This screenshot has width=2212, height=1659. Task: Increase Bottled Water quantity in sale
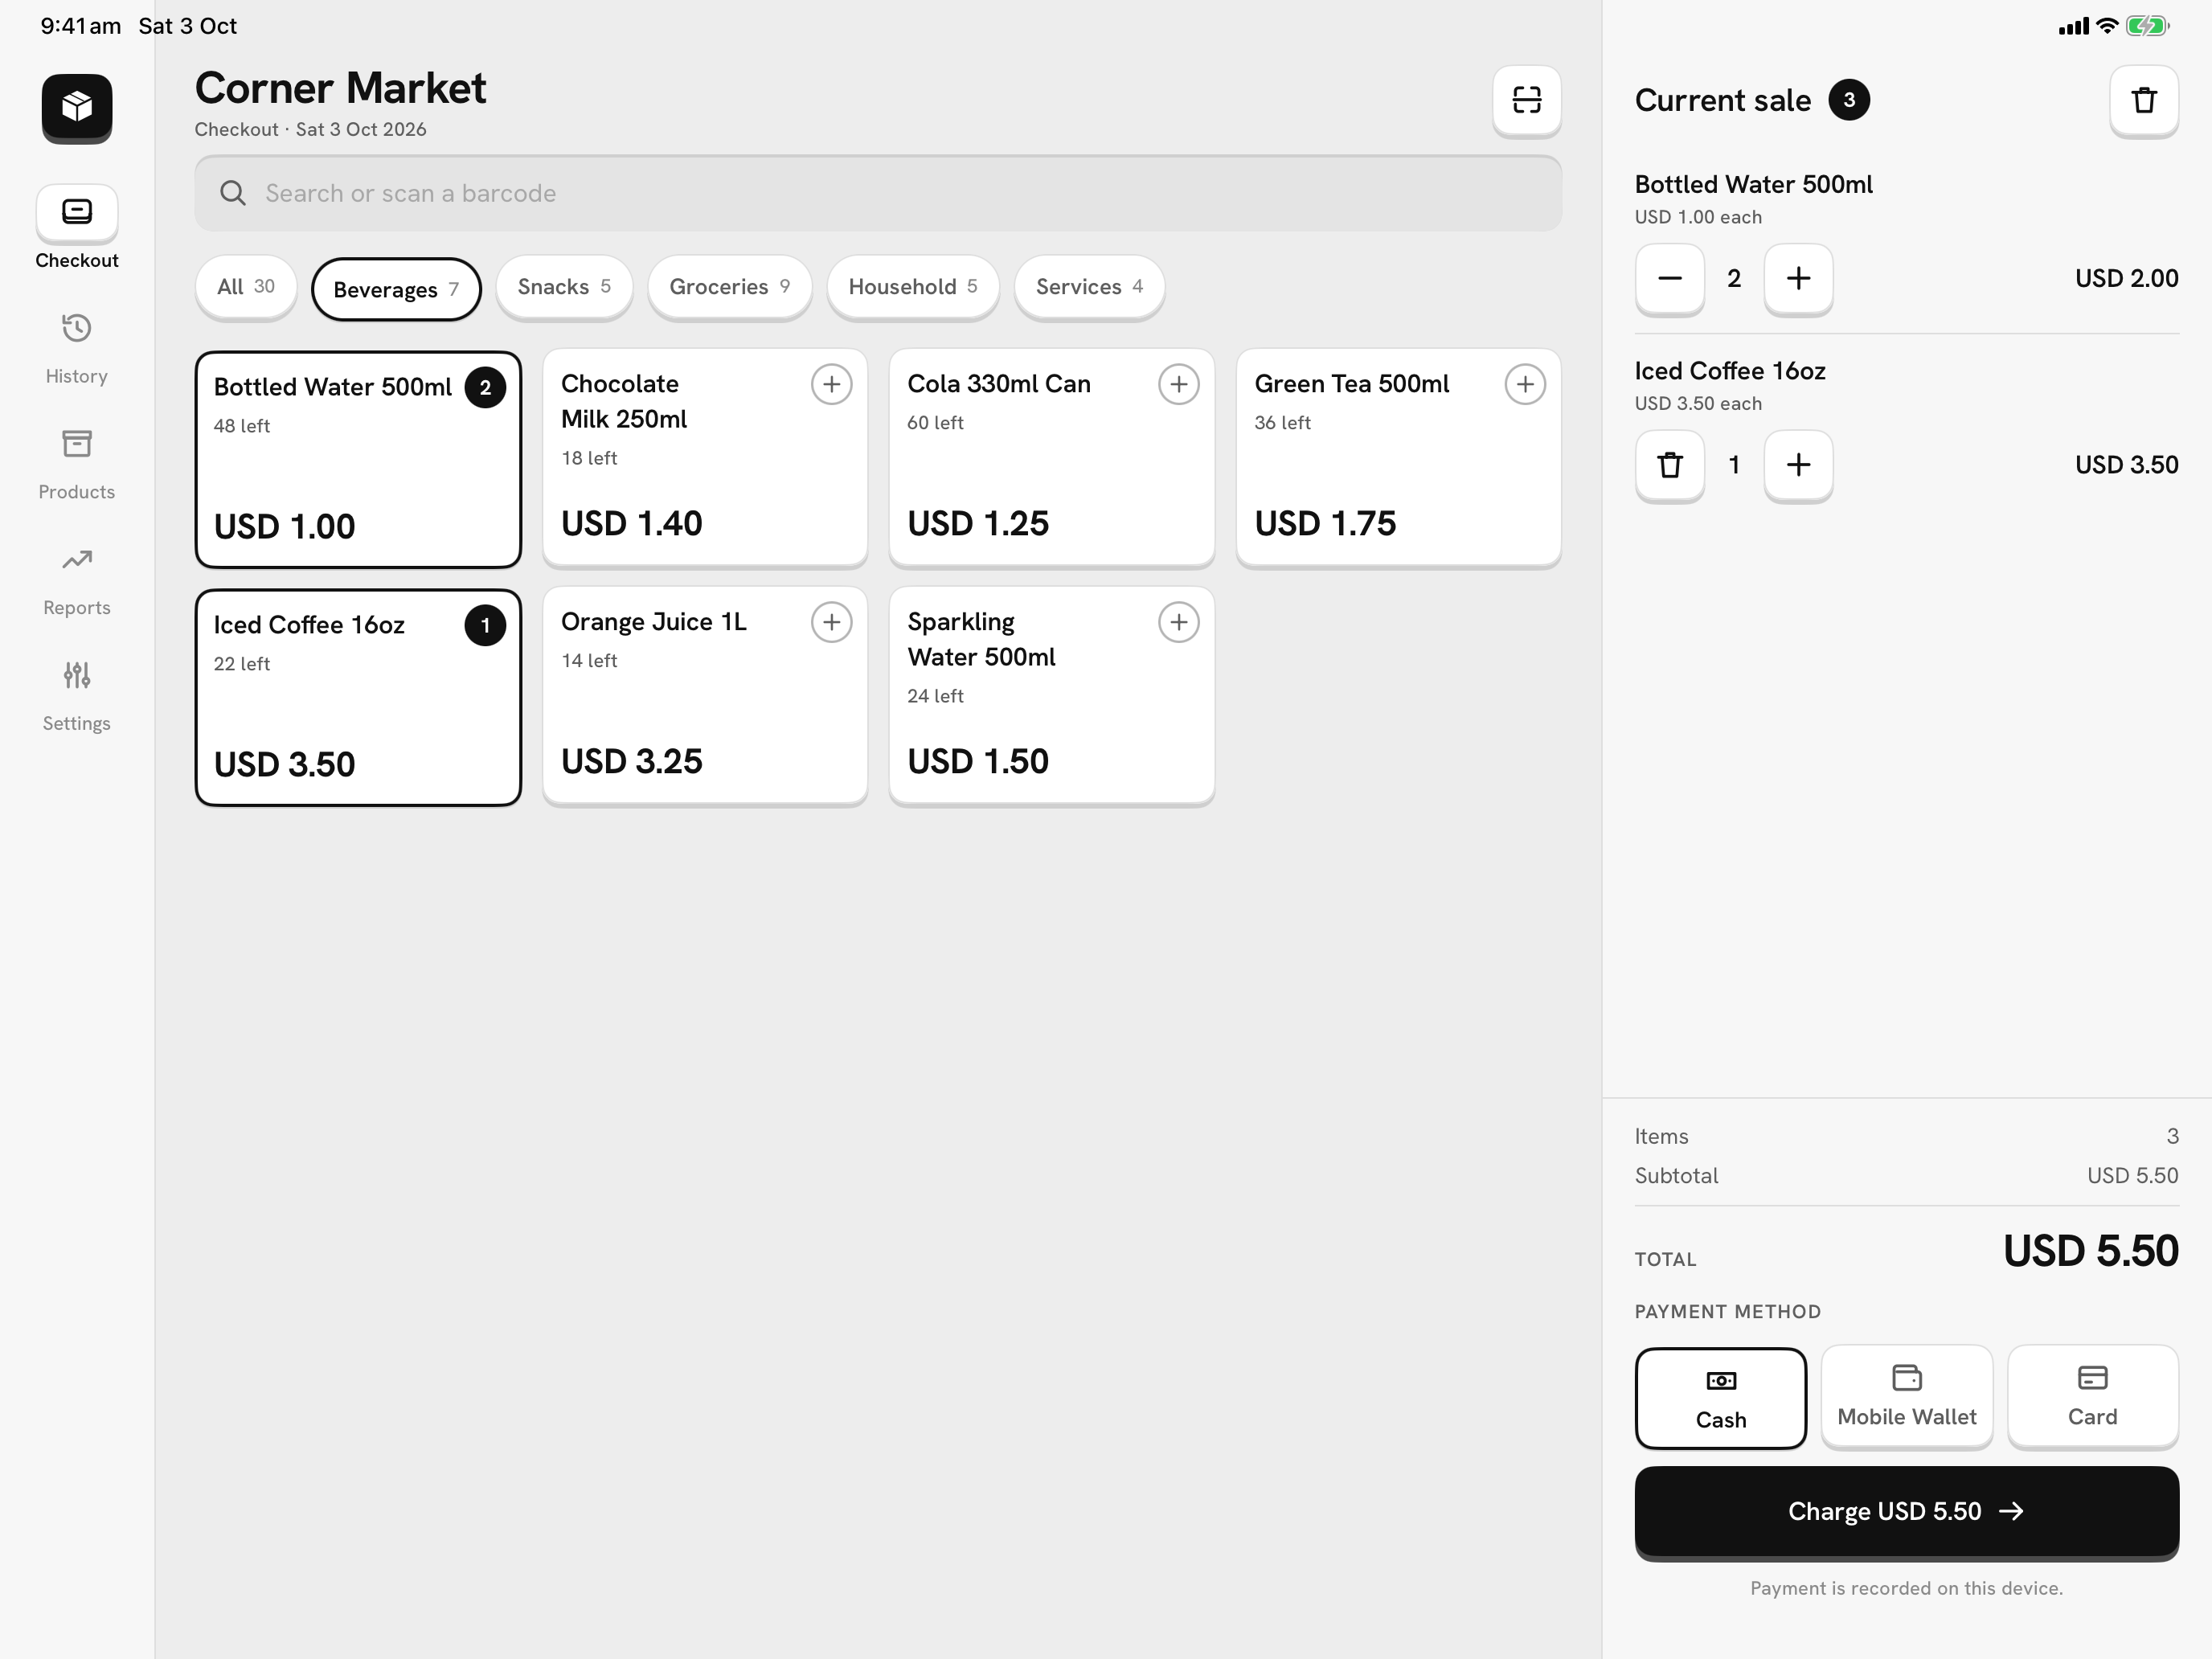(x=1798, y=278)
